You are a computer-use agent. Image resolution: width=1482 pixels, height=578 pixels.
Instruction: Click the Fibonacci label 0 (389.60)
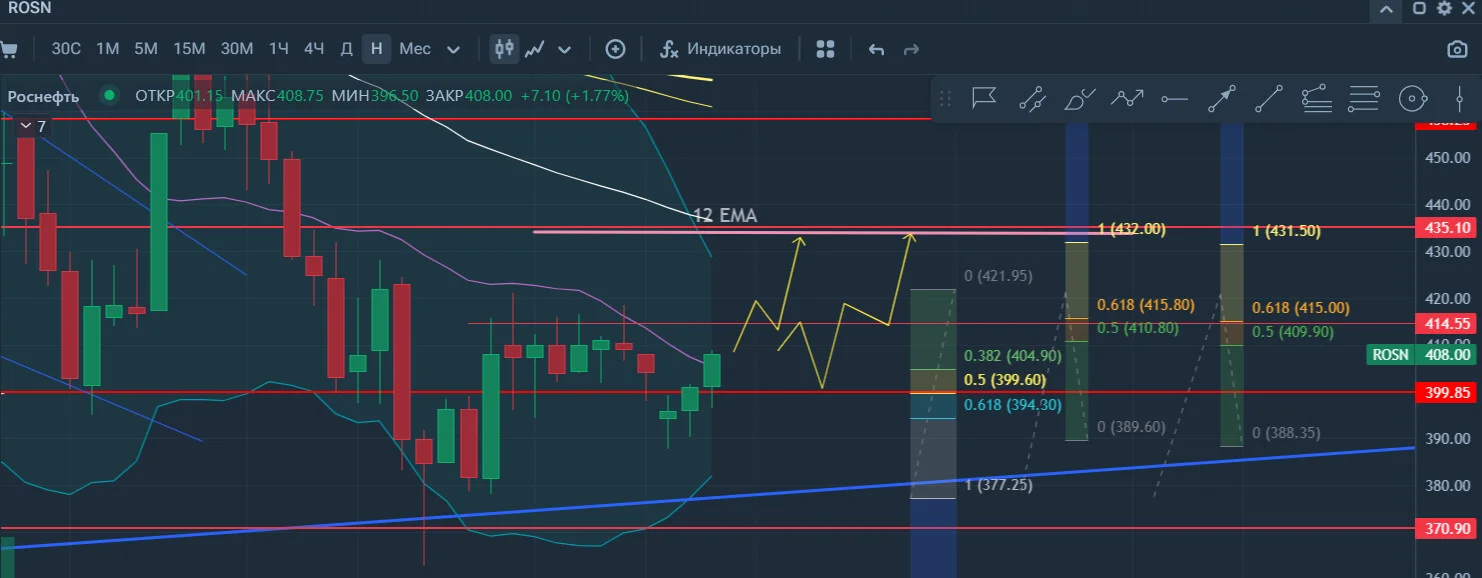pyautogui.click(x=1131, y=427)
